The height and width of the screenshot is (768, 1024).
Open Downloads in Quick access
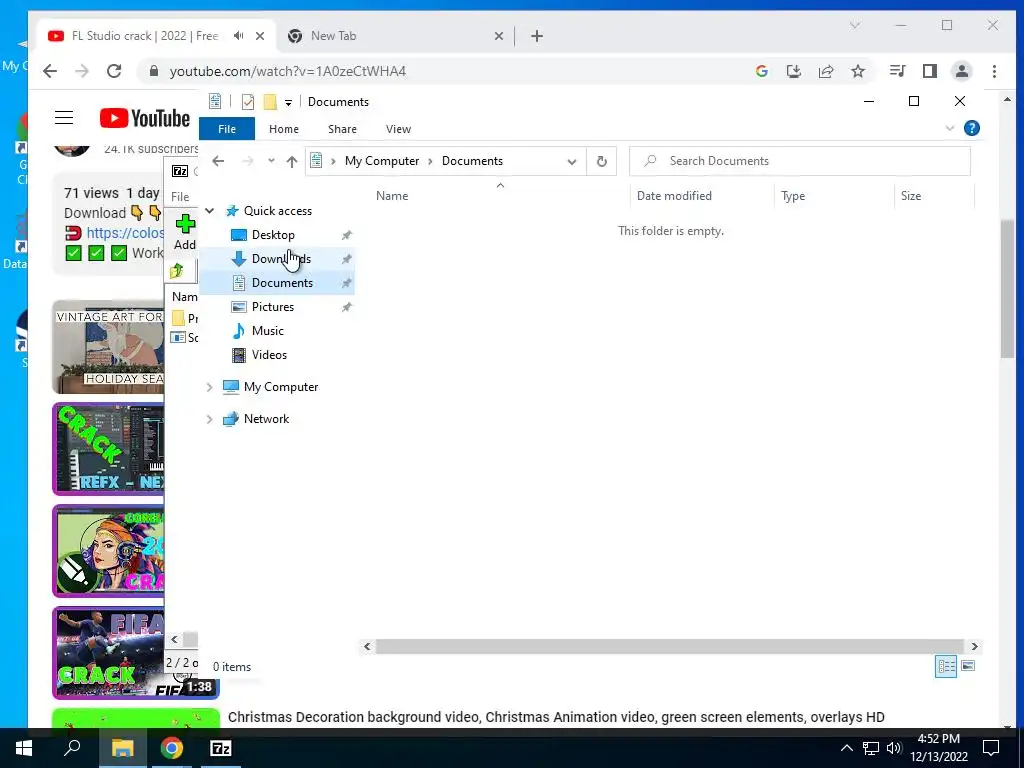pyautogui.click(x=281, y=259)
